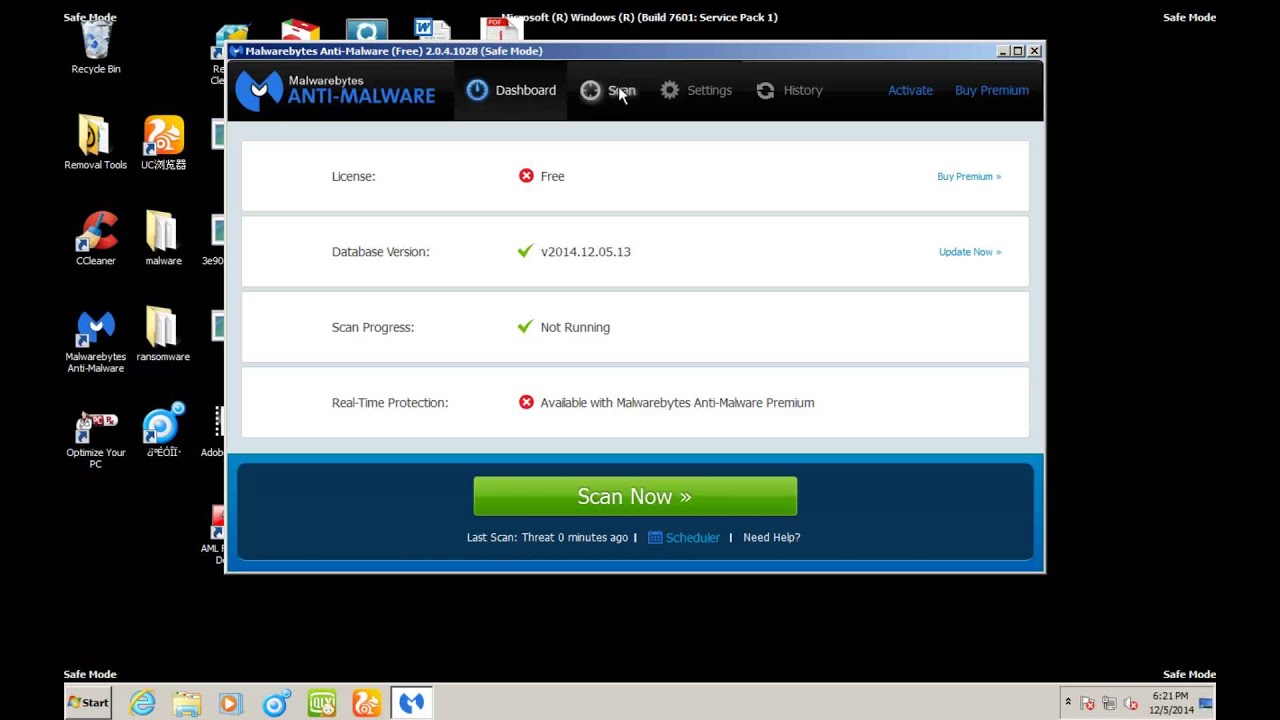Launch Internet Explorer from taskbar

(143, 703)
